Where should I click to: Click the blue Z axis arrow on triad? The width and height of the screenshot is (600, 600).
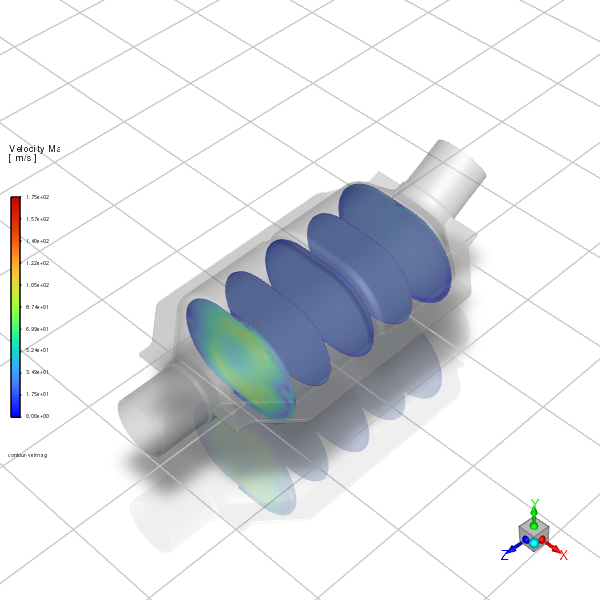(514, 548)
